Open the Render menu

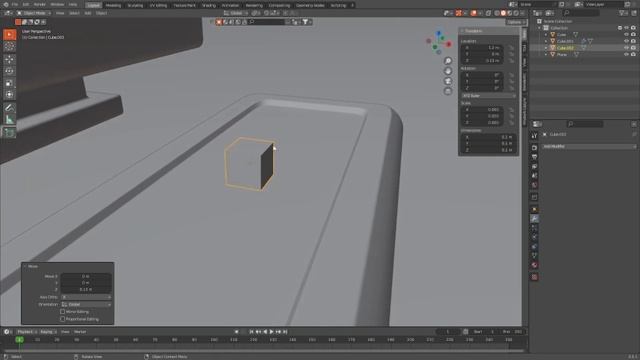(40, 4)
